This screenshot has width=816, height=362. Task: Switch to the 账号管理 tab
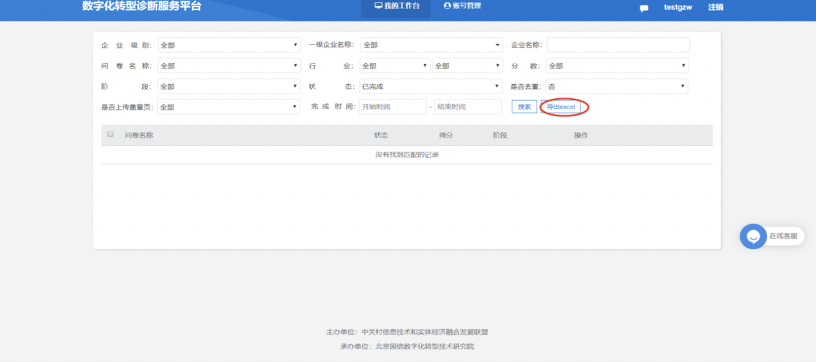462,6
